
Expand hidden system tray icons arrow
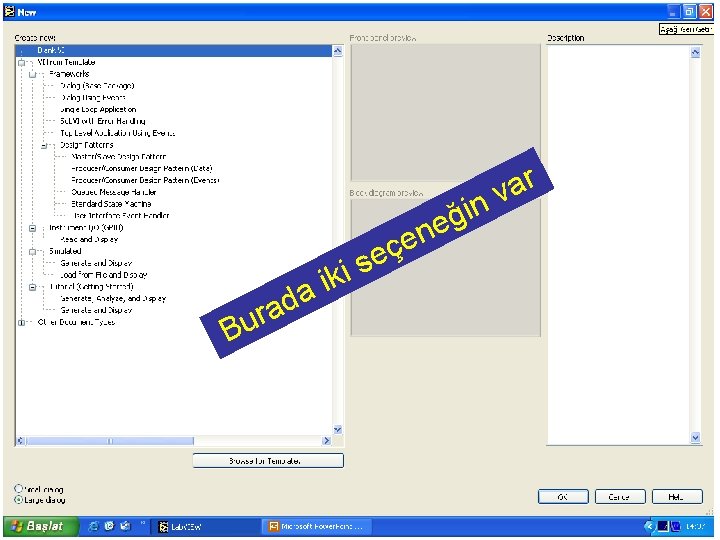(648, 526)
